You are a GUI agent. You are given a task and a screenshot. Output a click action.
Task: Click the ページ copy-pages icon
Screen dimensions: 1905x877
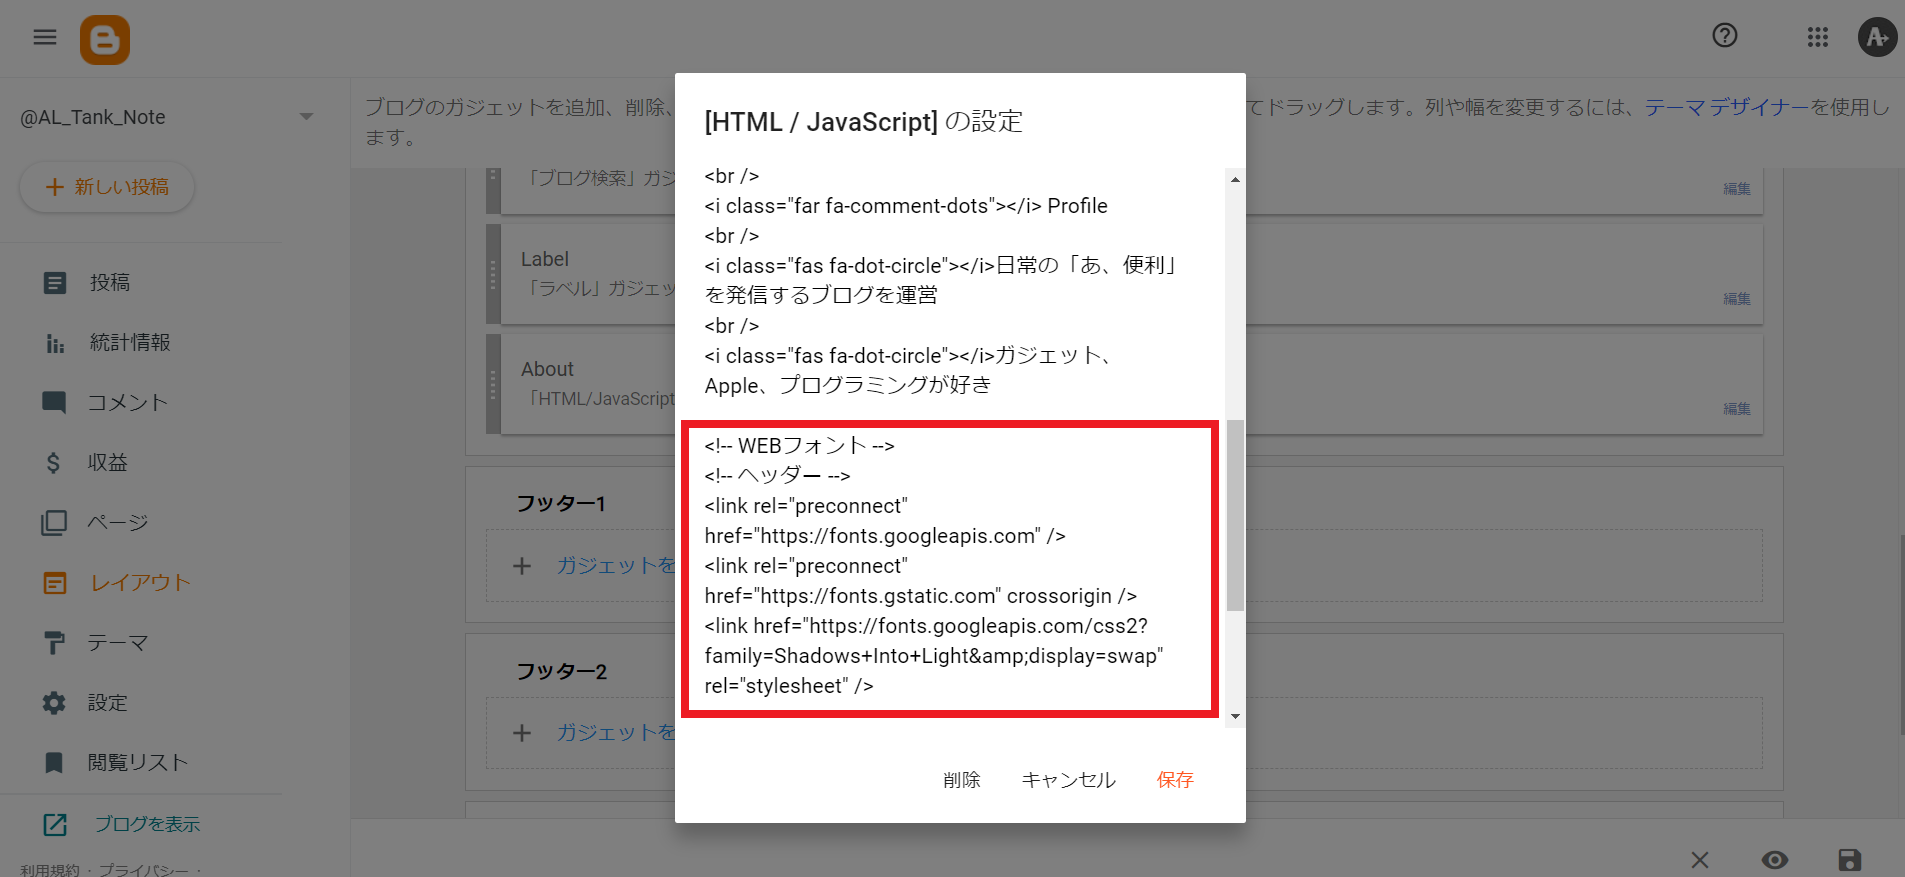54,523
